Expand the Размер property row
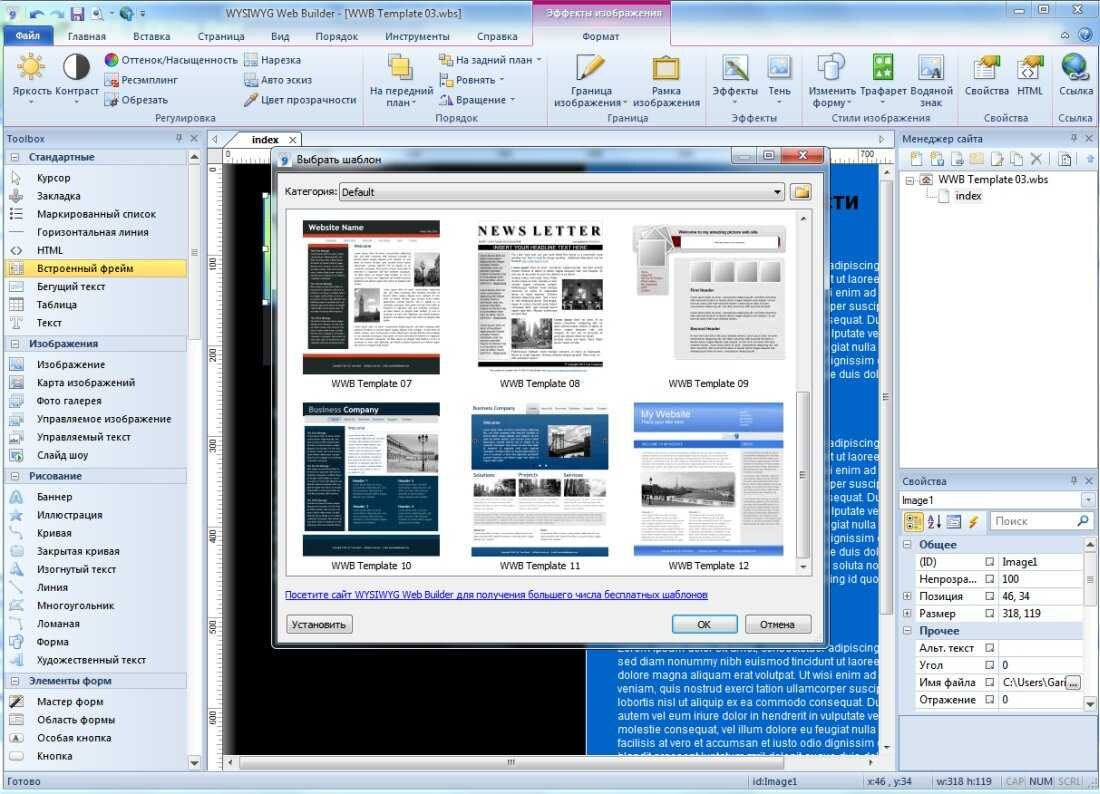Screen dimensions: 1100x794 [907, 613]
